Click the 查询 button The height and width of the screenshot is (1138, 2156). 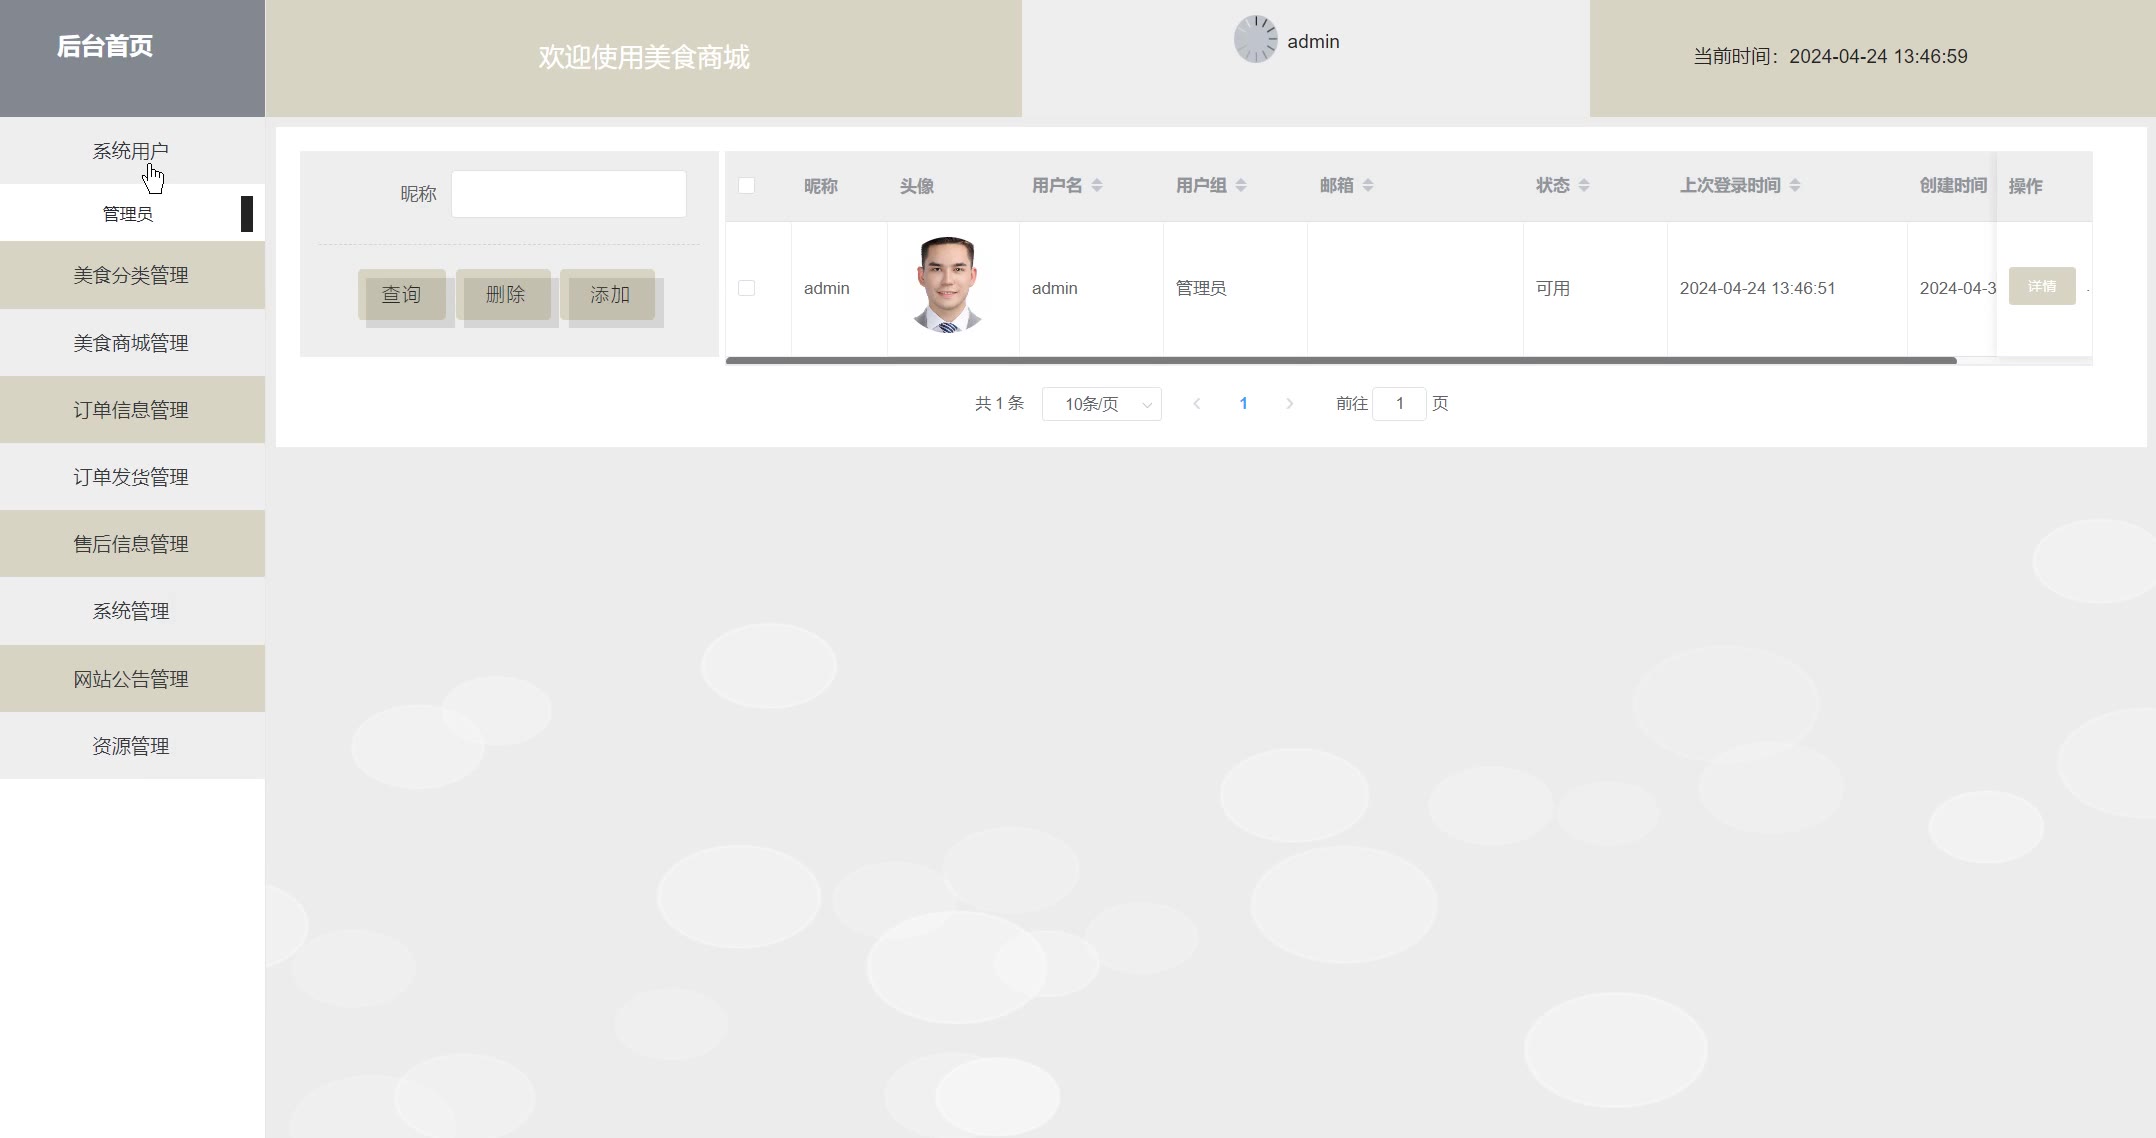[401, 294]
